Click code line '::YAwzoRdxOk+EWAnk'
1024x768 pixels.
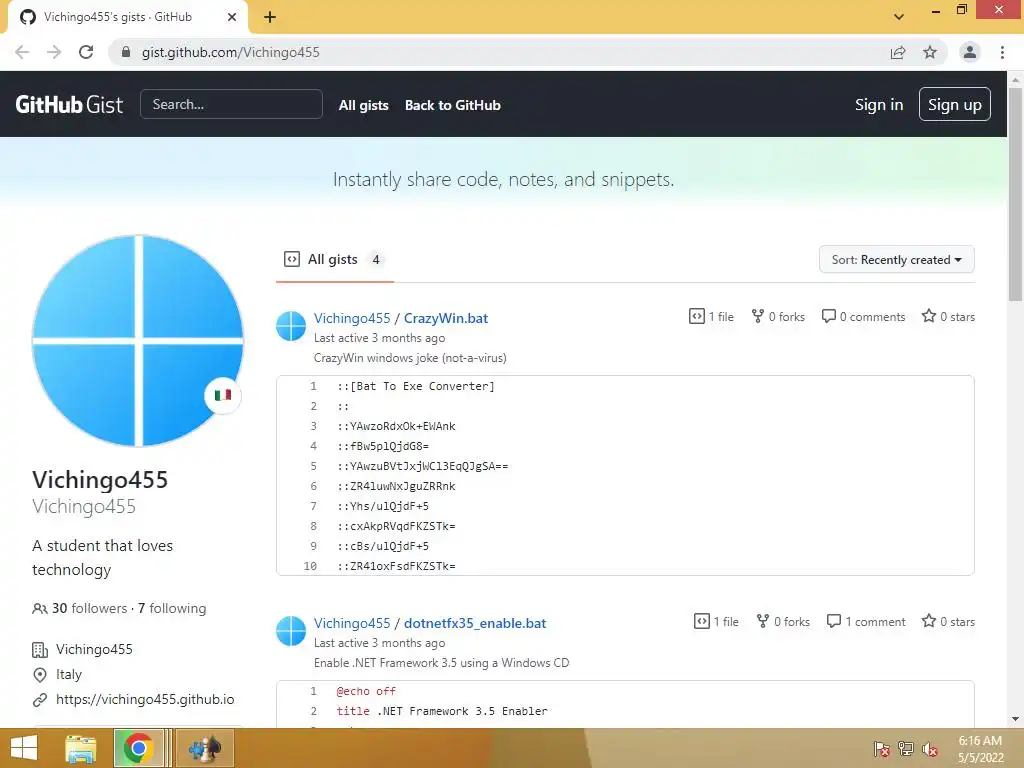[396, 426]
